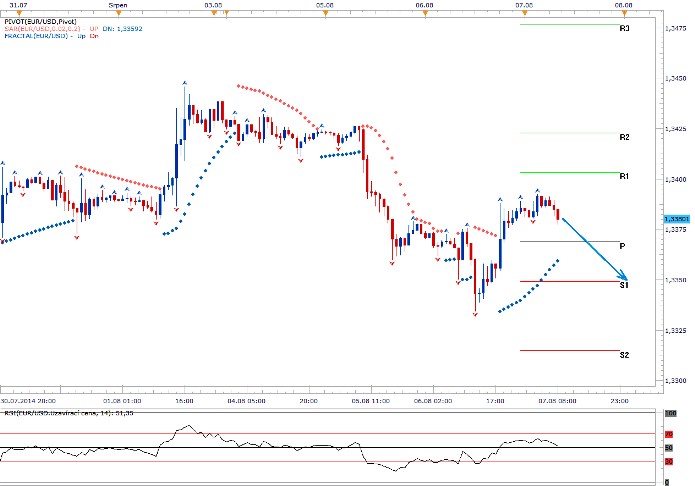
Task: Click the orange day marker under Srpen
Action: point(118,13)
